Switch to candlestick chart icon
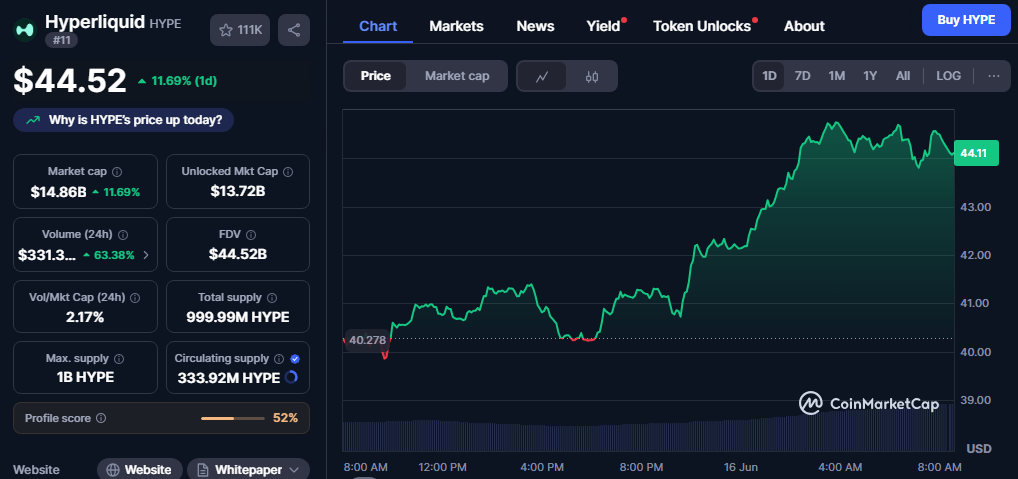This screenshot has width=1018, height=479. (x=591, y=77)
